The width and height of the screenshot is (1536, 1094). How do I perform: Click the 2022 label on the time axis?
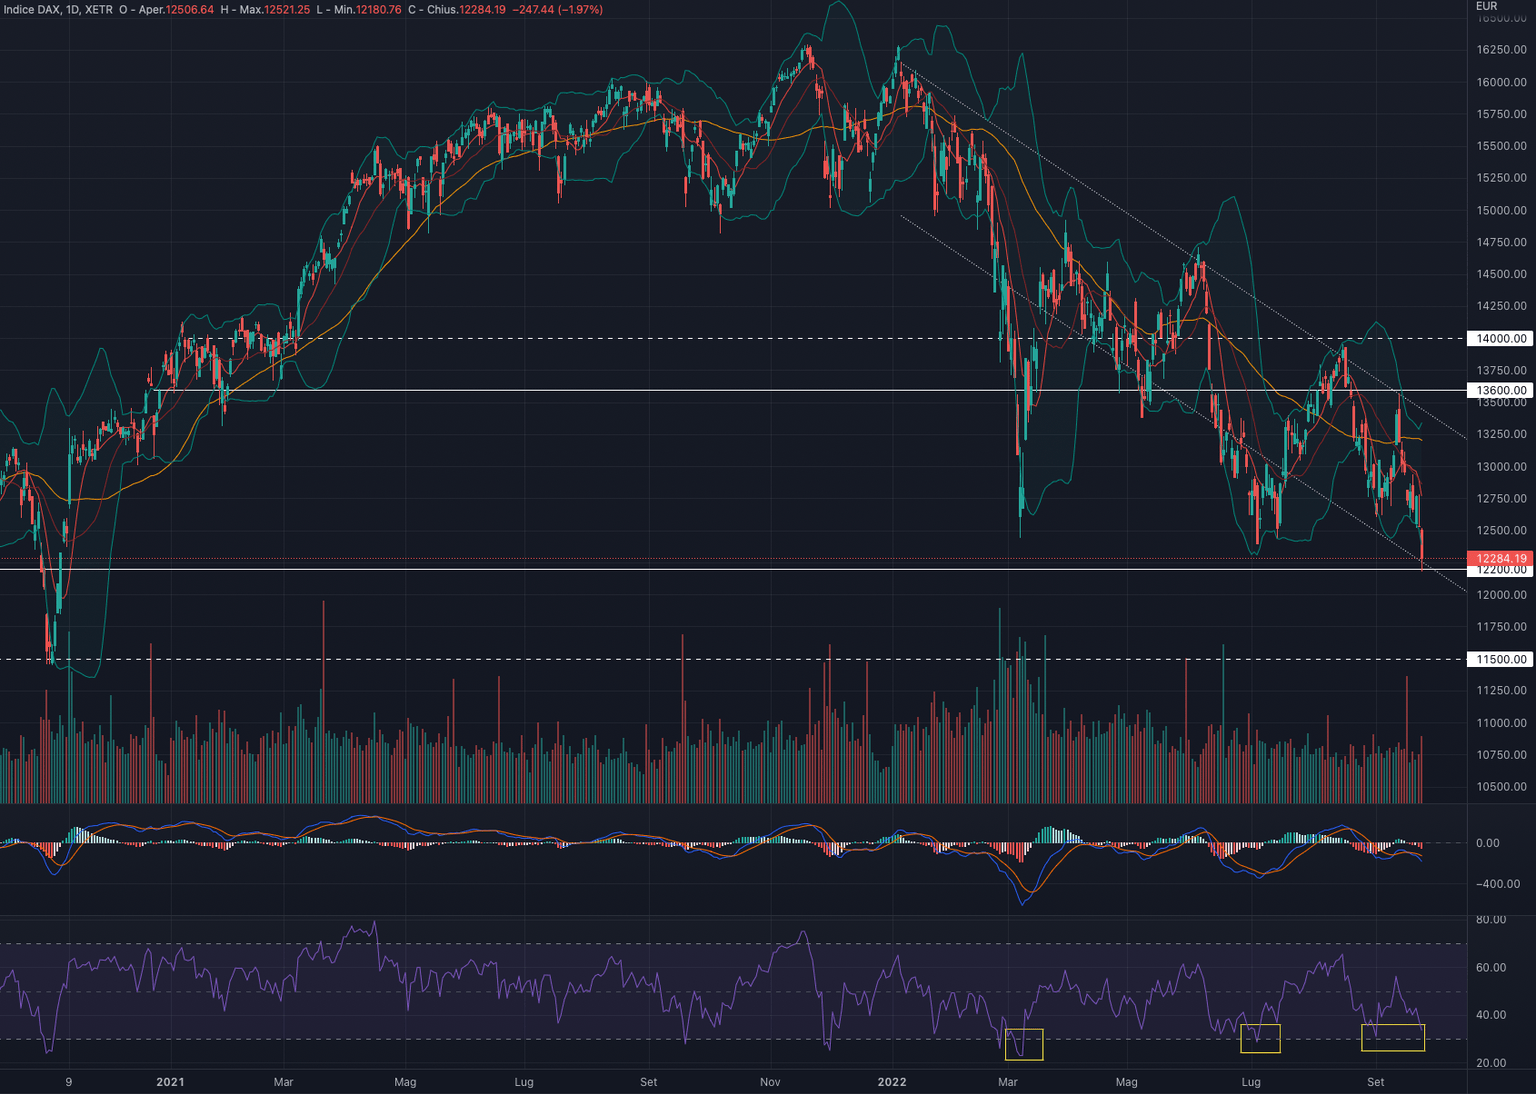pyautogui.click(x=891, y=1082)
